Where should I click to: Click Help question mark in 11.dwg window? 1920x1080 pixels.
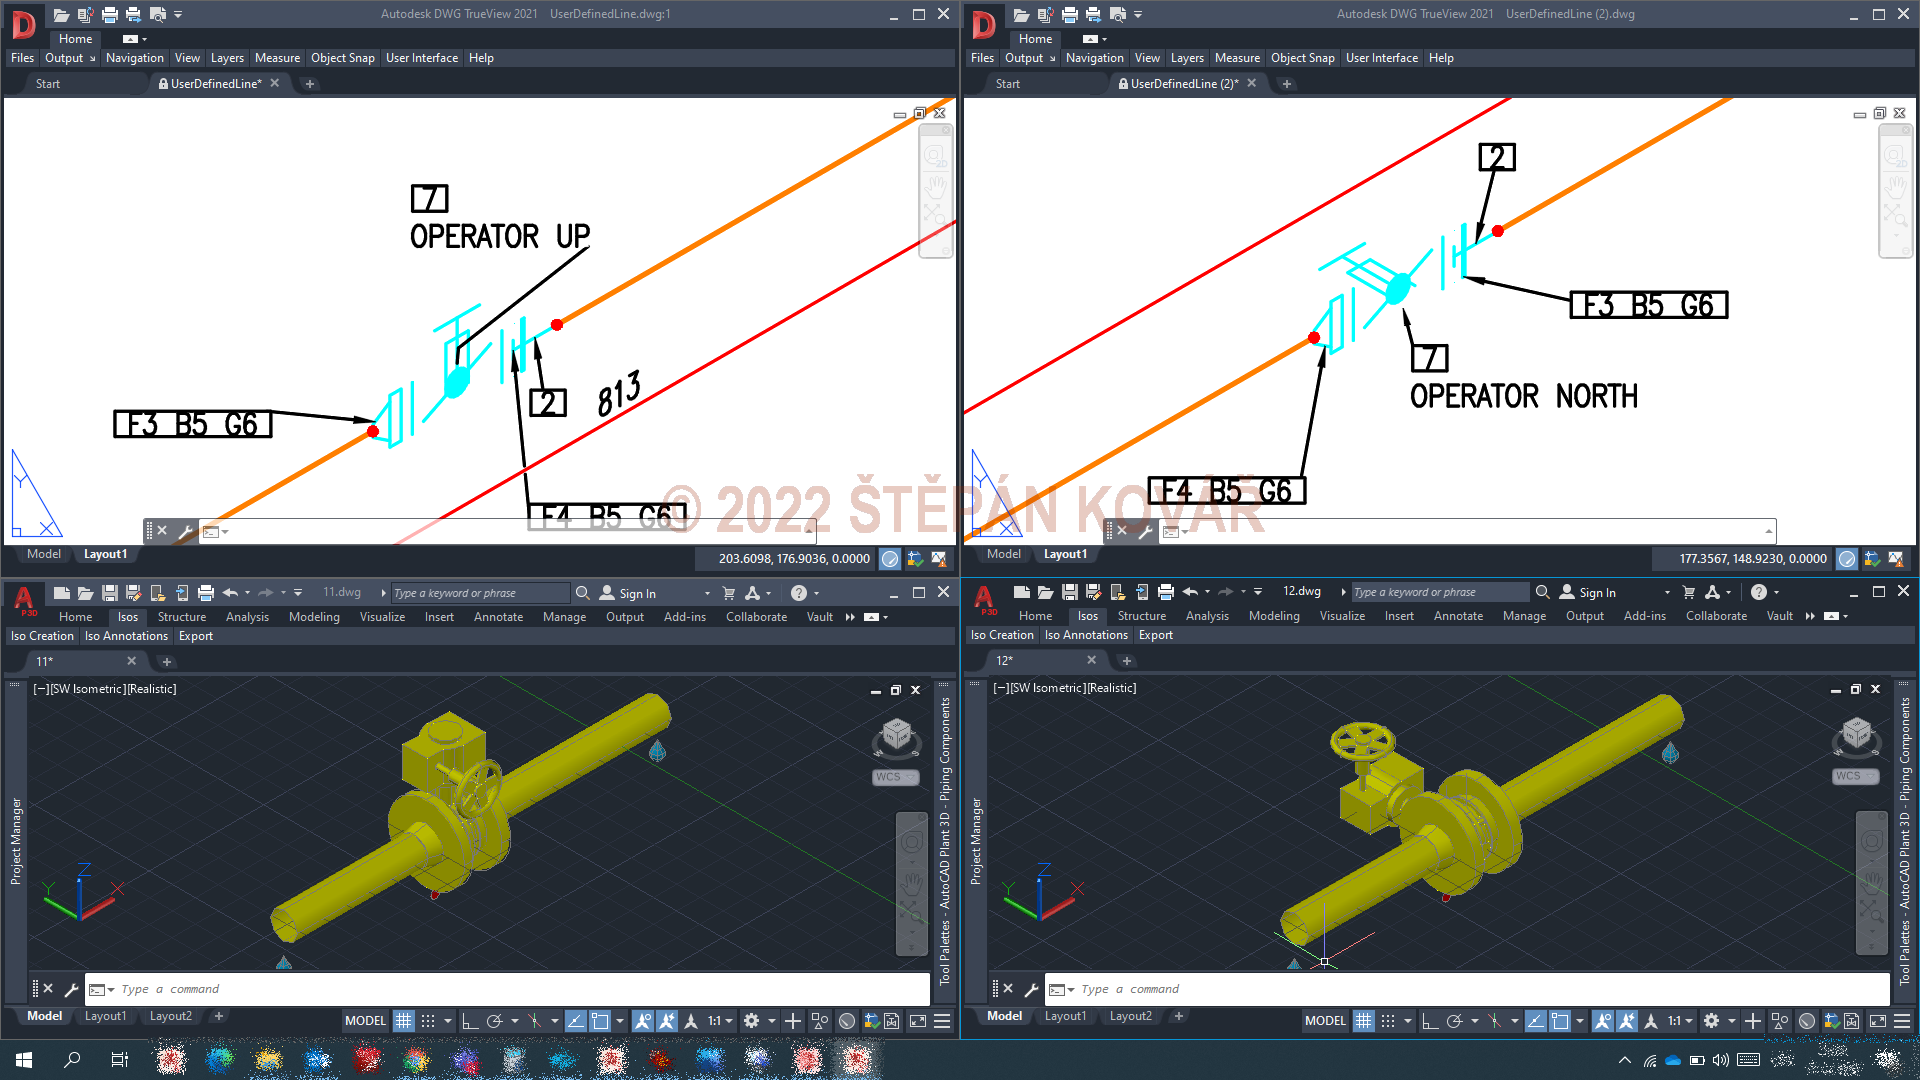798,593
